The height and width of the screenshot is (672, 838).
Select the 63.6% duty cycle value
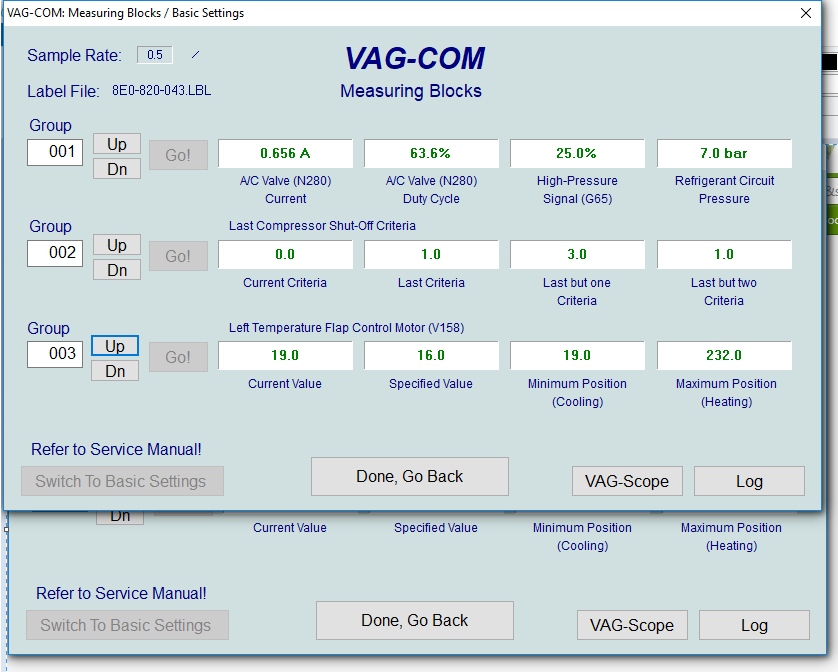(x=431, y=153)
